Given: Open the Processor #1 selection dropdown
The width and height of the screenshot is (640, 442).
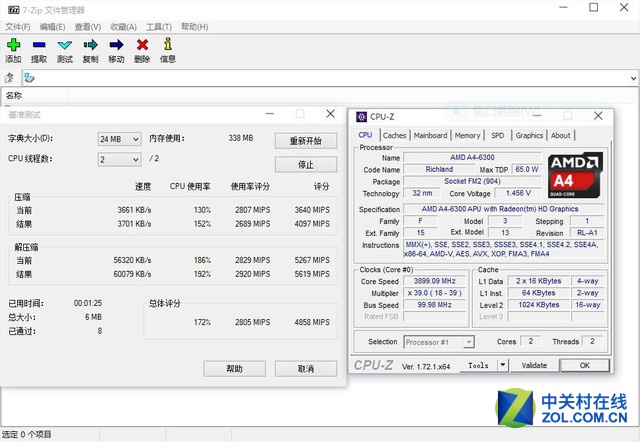Looking at the screenshot, I should (x=435, y=342).
